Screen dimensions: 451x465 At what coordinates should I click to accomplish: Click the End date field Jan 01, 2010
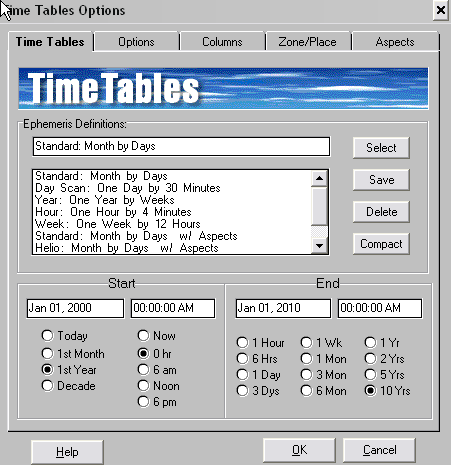coord(283,308)
